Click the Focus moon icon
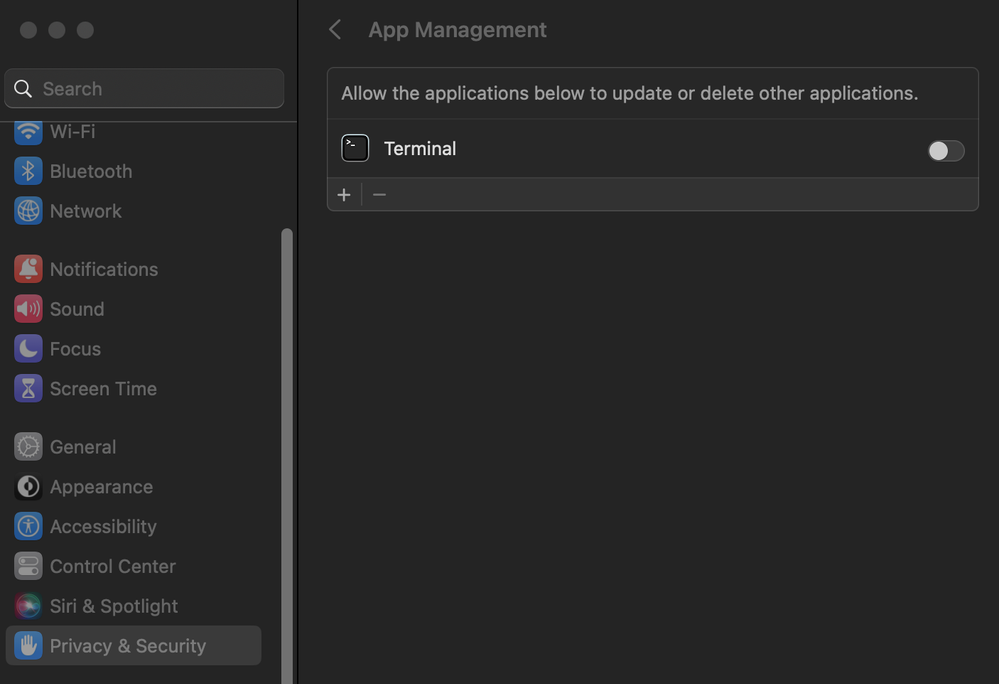 coord(28,349)
